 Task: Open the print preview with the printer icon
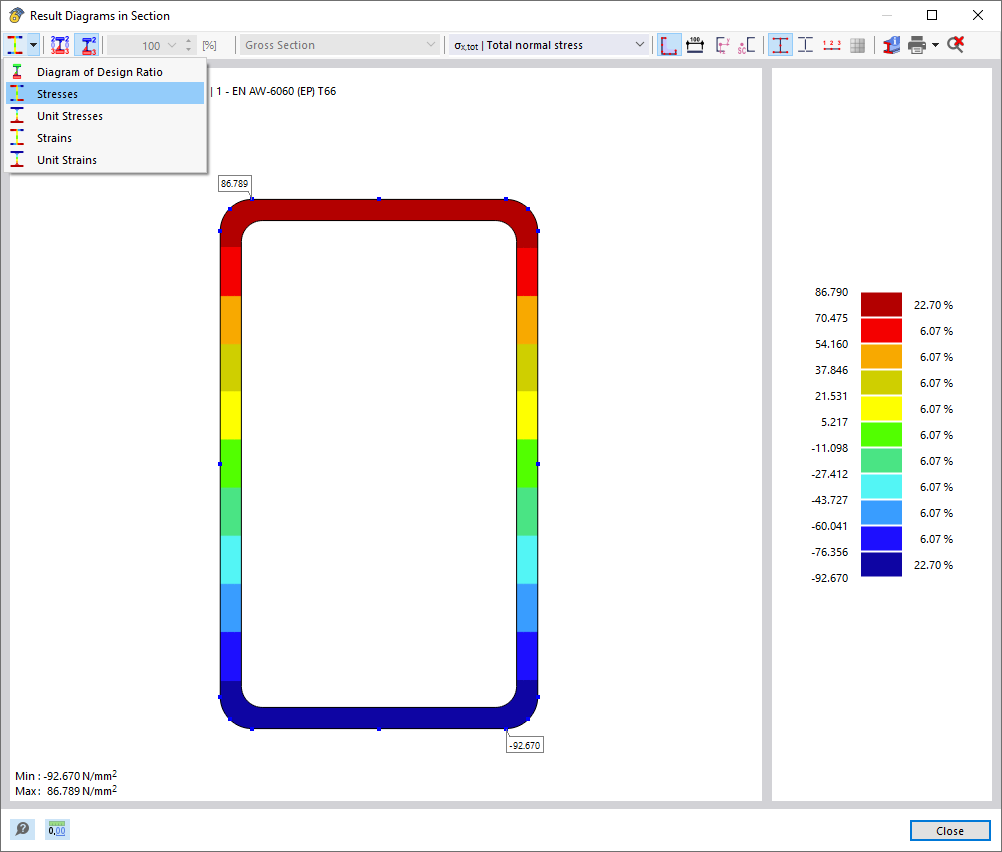[x=918, y=44]
